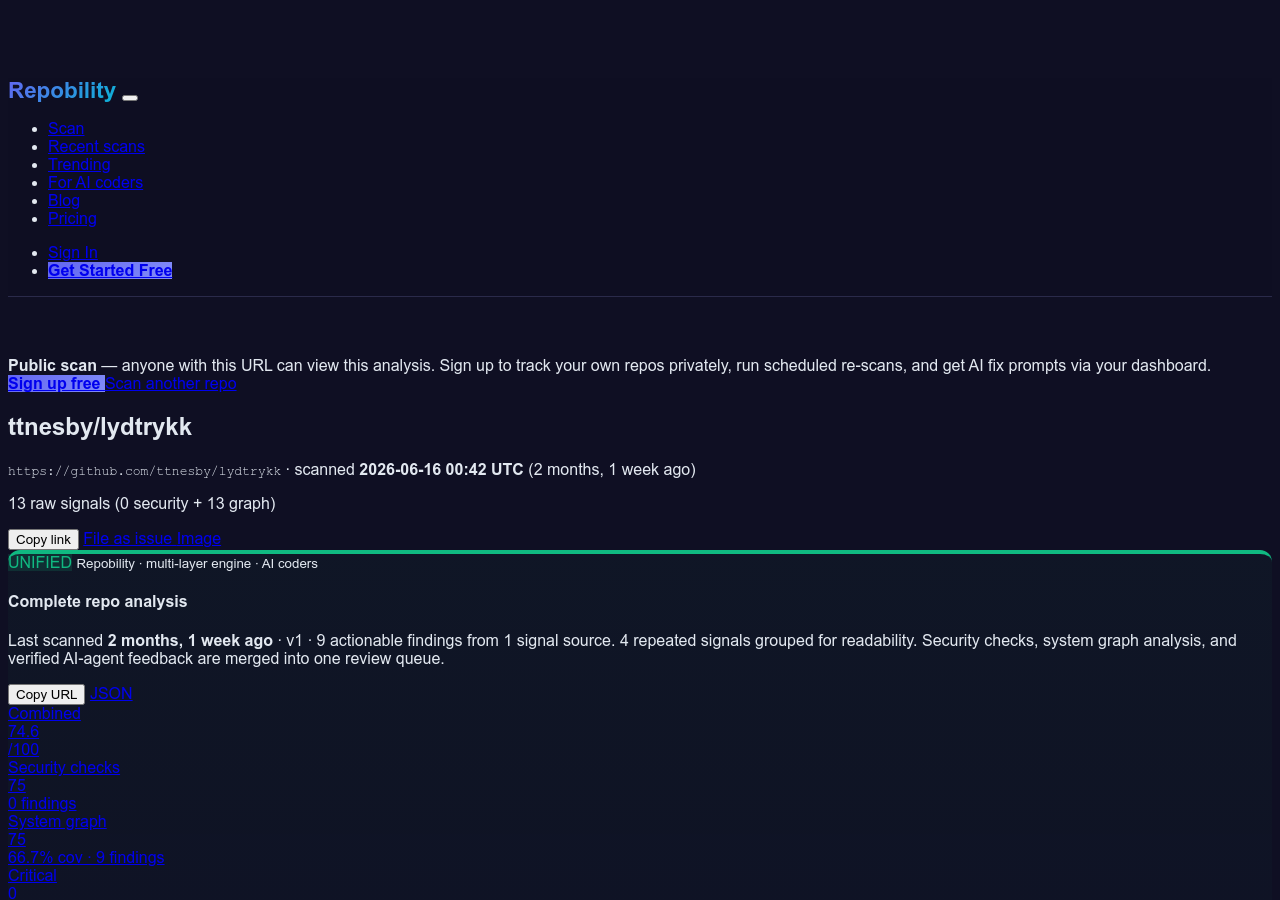Open the Security checks score link

click(x=64, y=767)
